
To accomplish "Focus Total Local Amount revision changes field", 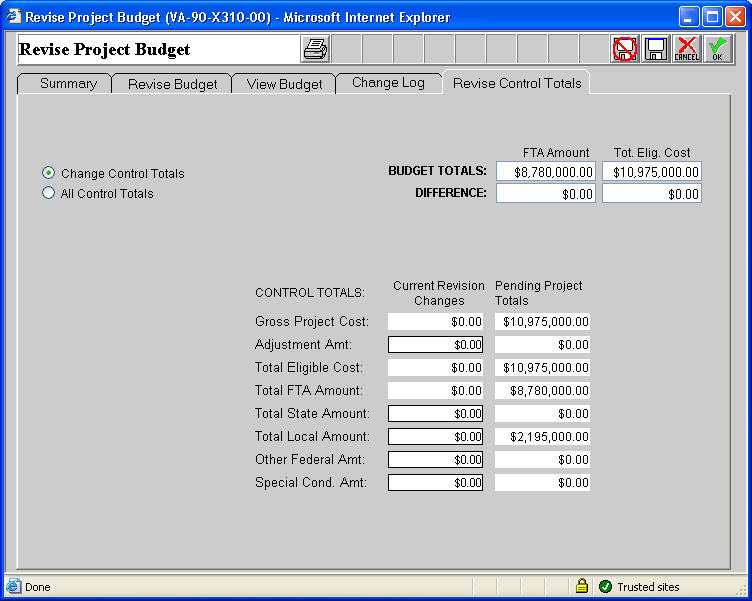I will (x=435, y=436).
